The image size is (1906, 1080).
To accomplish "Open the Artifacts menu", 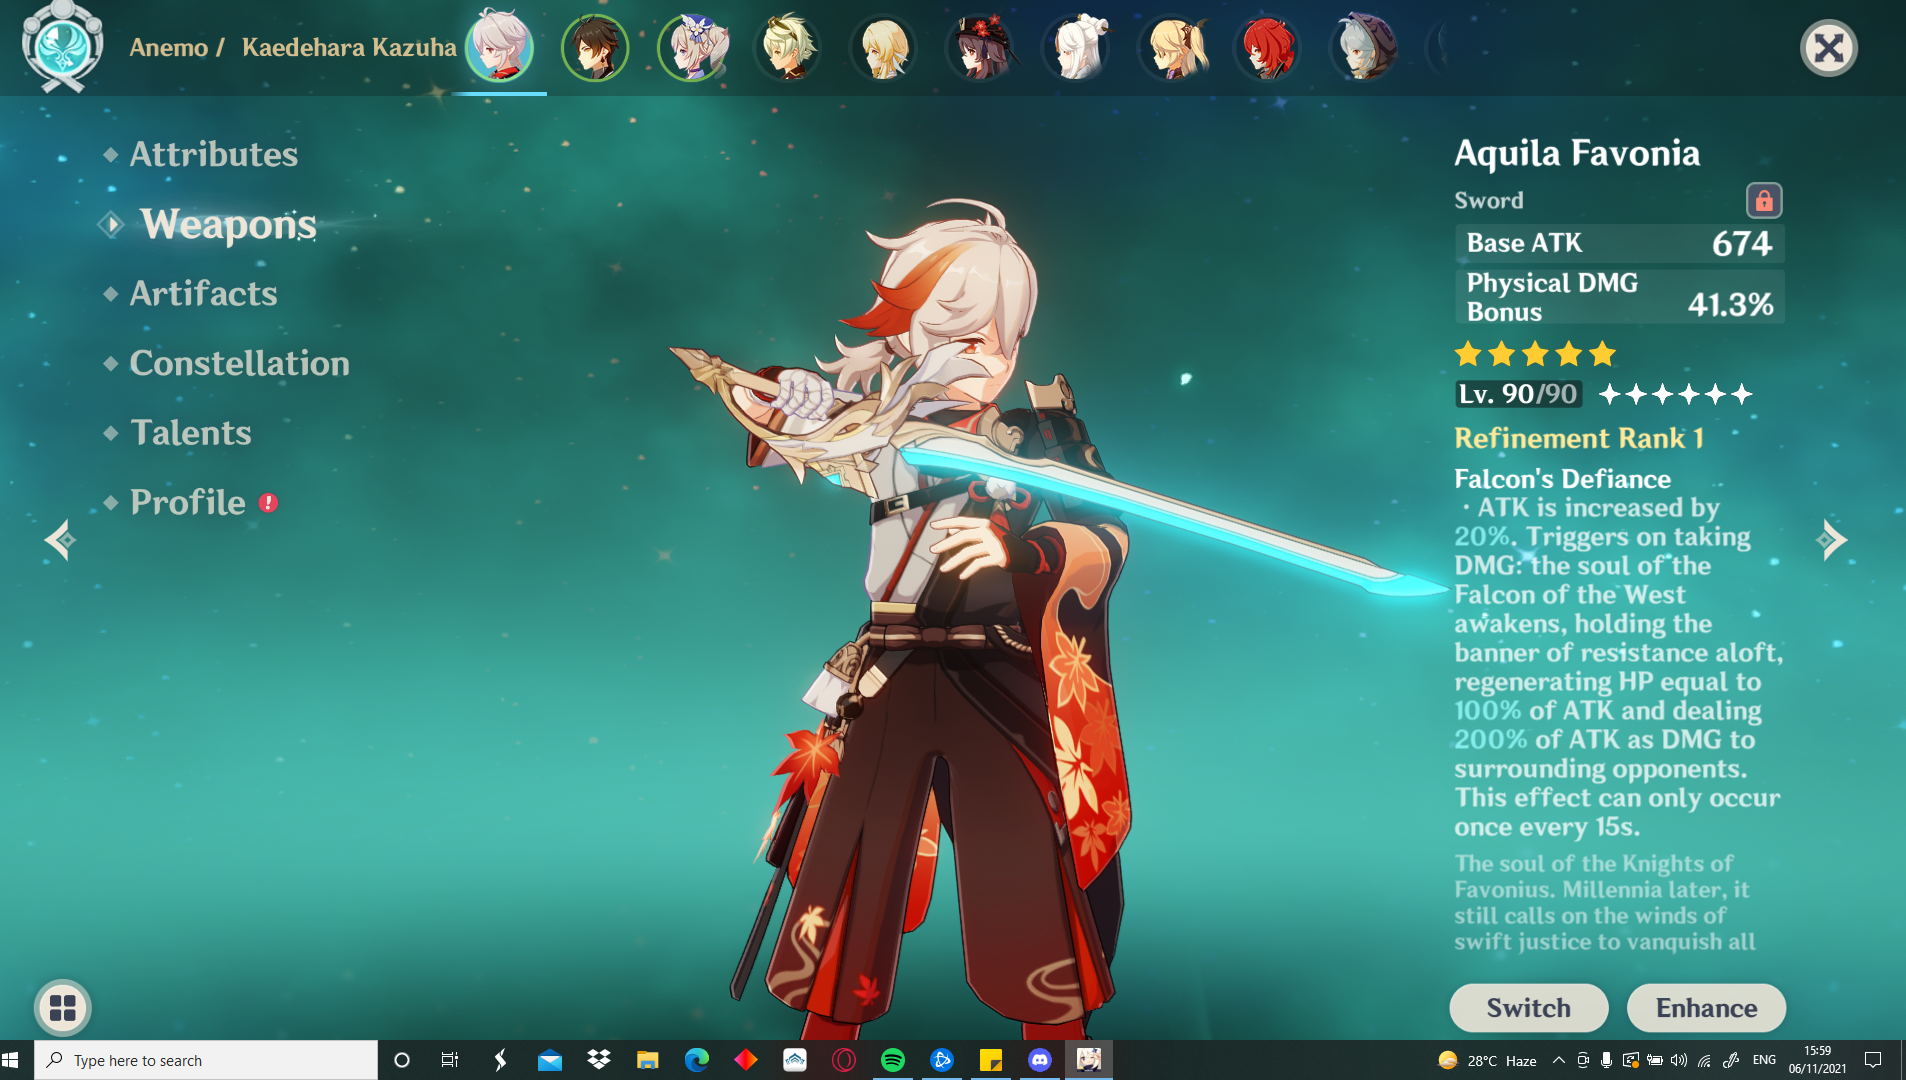I will click(203, 293).
